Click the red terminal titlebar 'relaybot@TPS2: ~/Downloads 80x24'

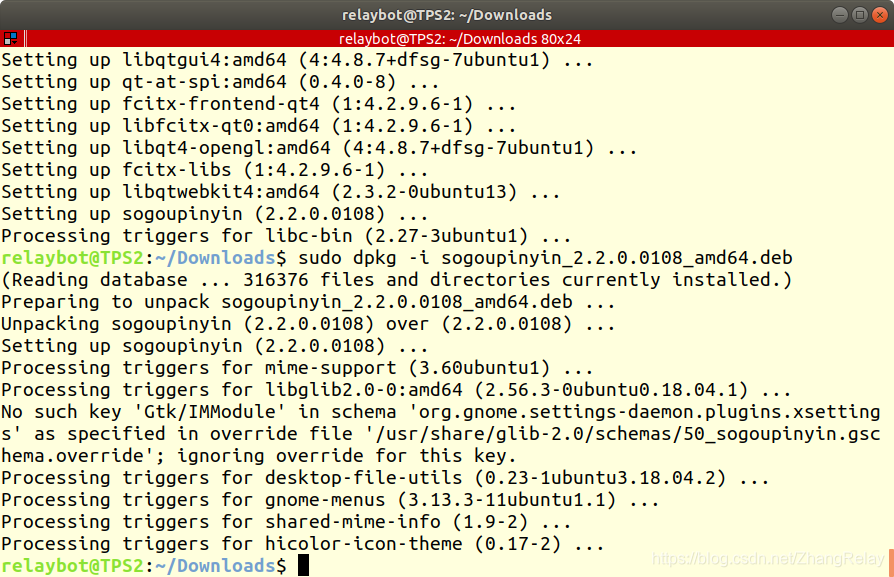tap(460, 39)
